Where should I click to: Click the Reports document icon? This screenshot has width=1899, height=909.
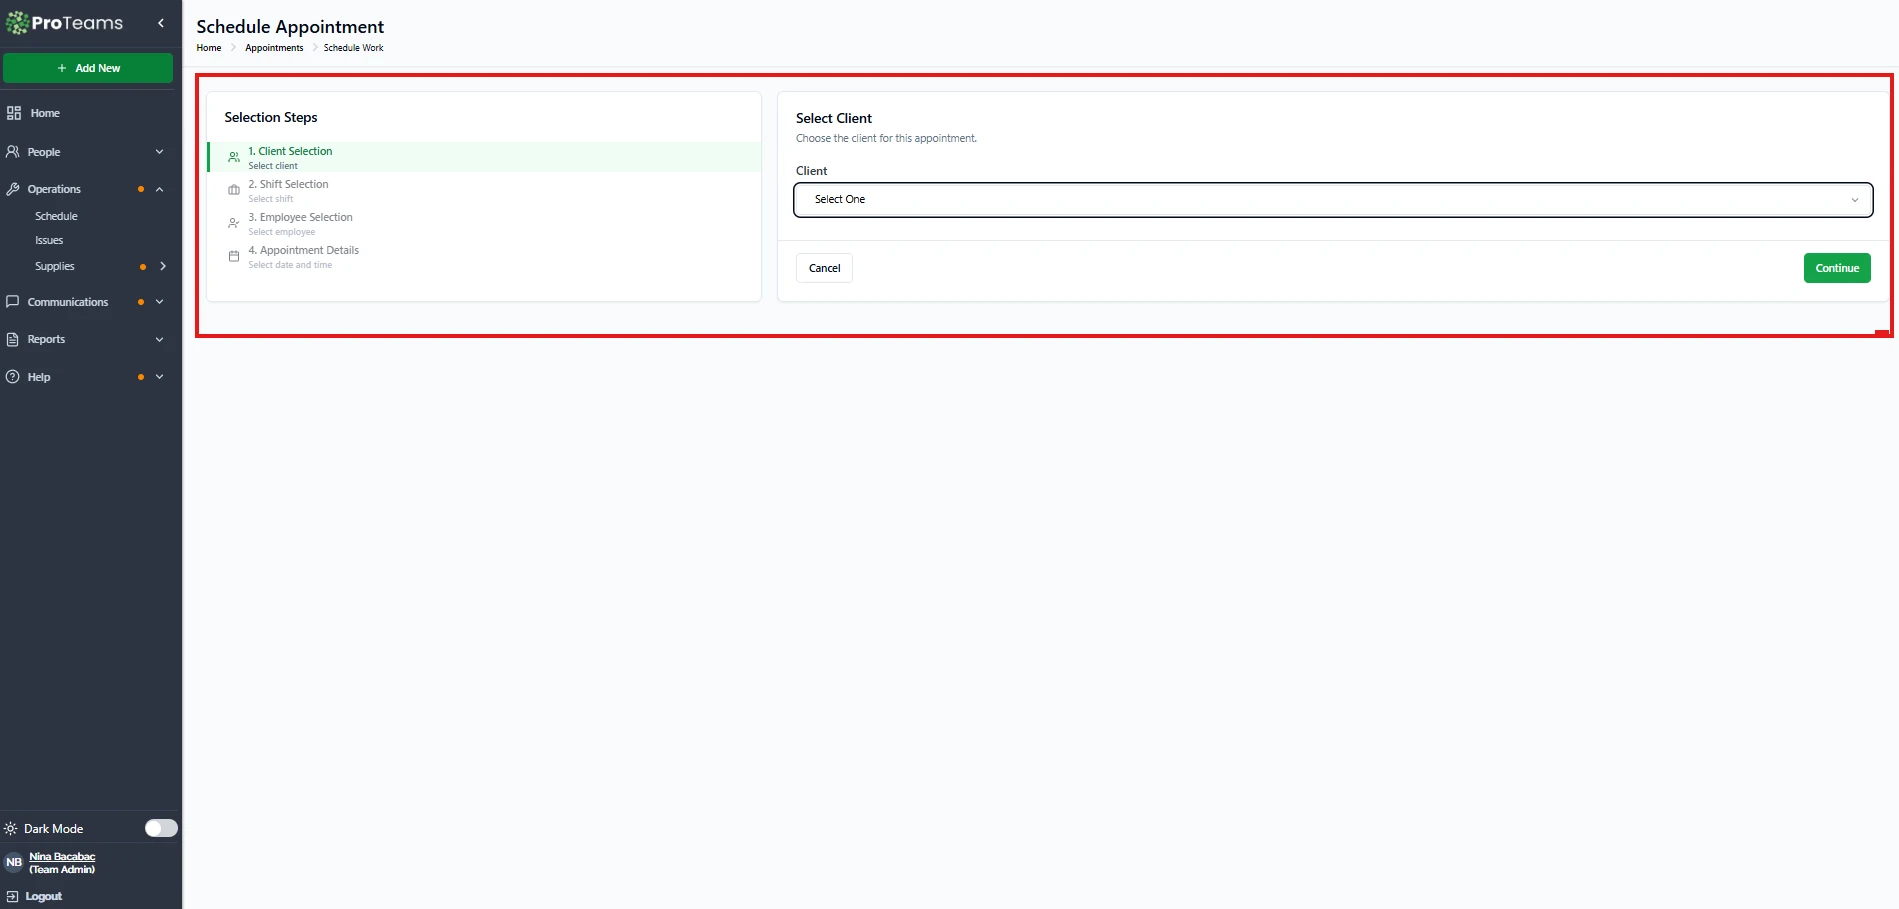(x=13, y=340)
